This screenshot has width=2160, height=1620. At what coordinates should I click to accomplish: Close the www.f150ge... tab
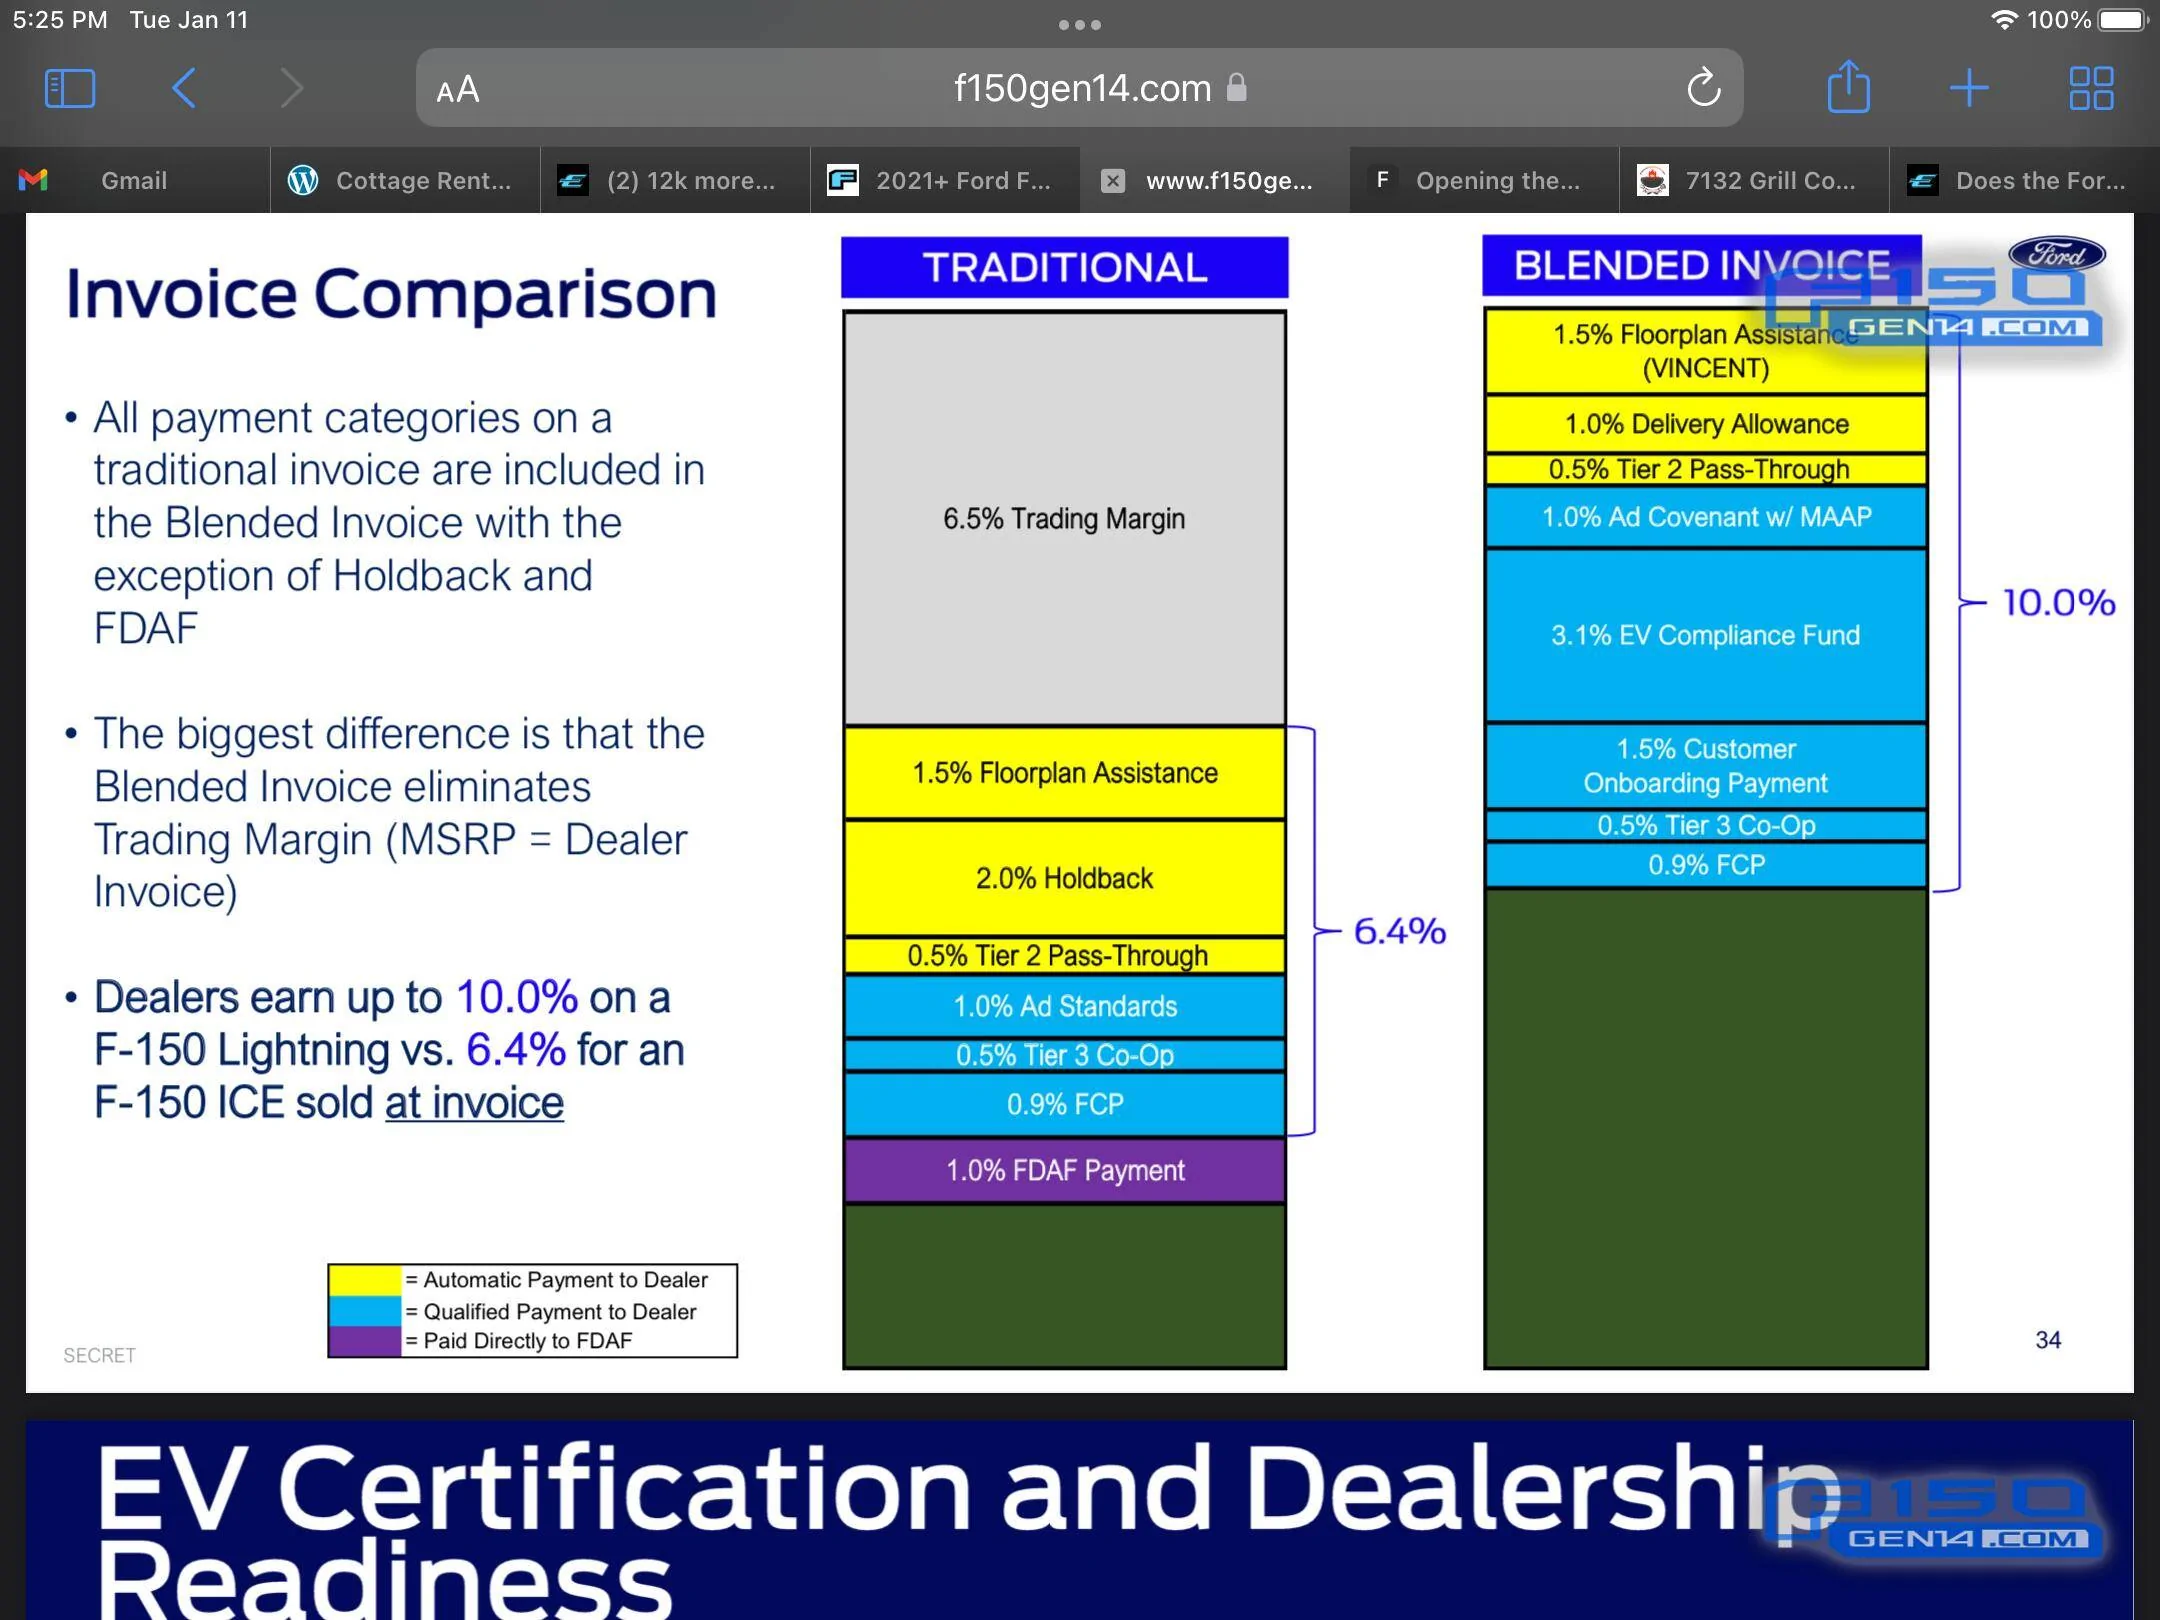(1112, 181)
